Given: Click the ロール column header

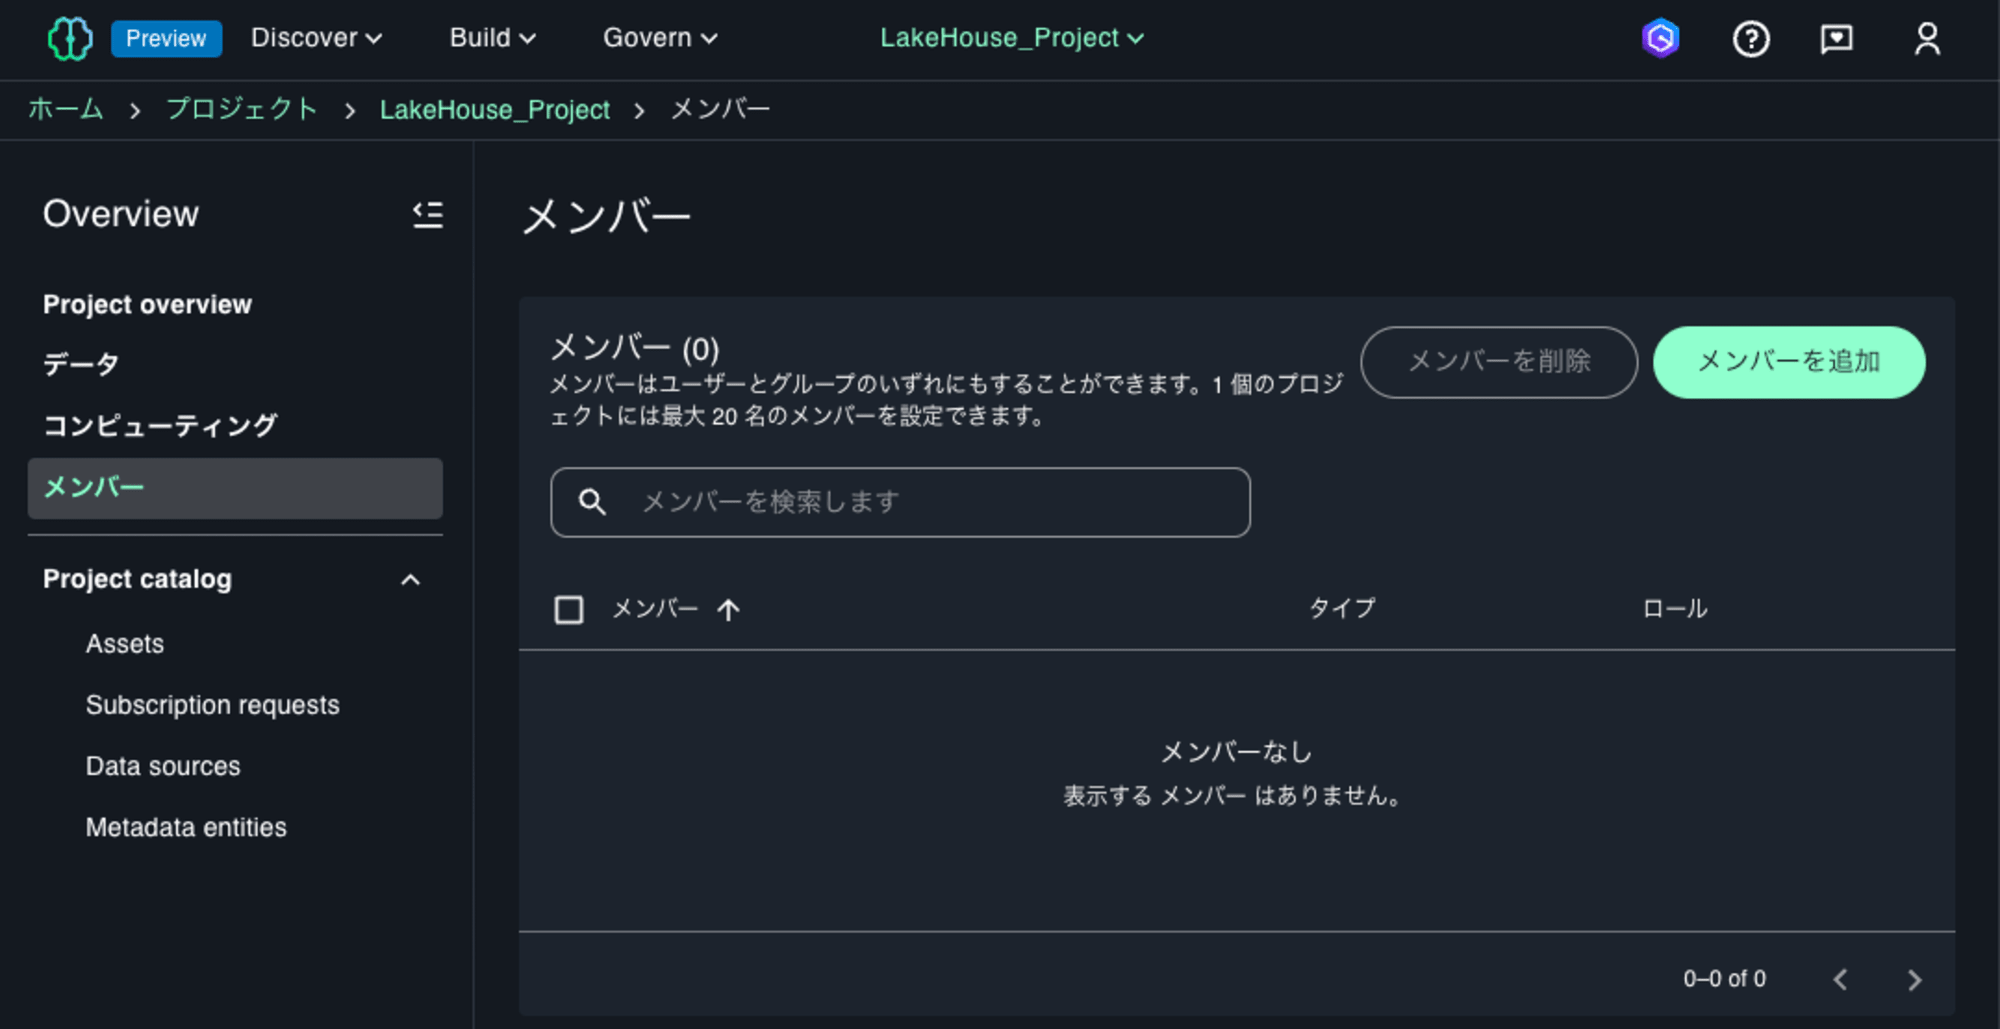Looking at the screenshot, I should point(1675,608).
